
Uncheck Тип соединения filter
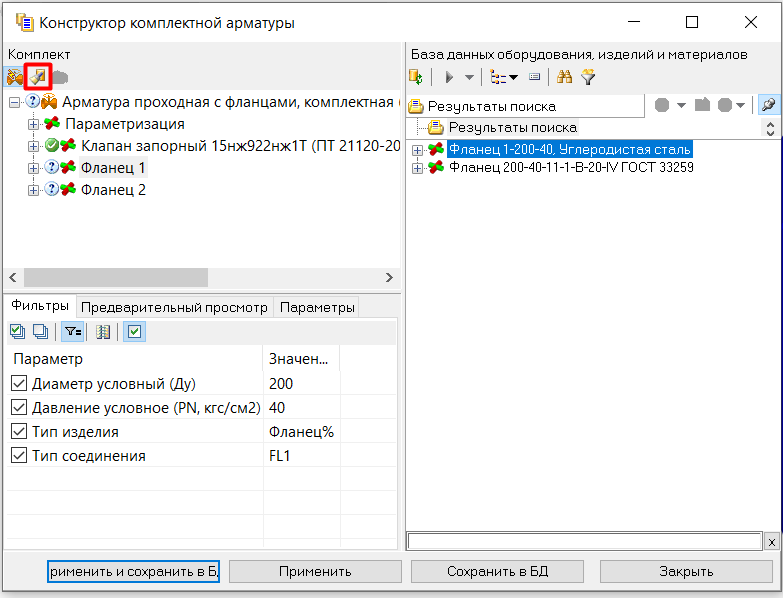pos(18,456)
